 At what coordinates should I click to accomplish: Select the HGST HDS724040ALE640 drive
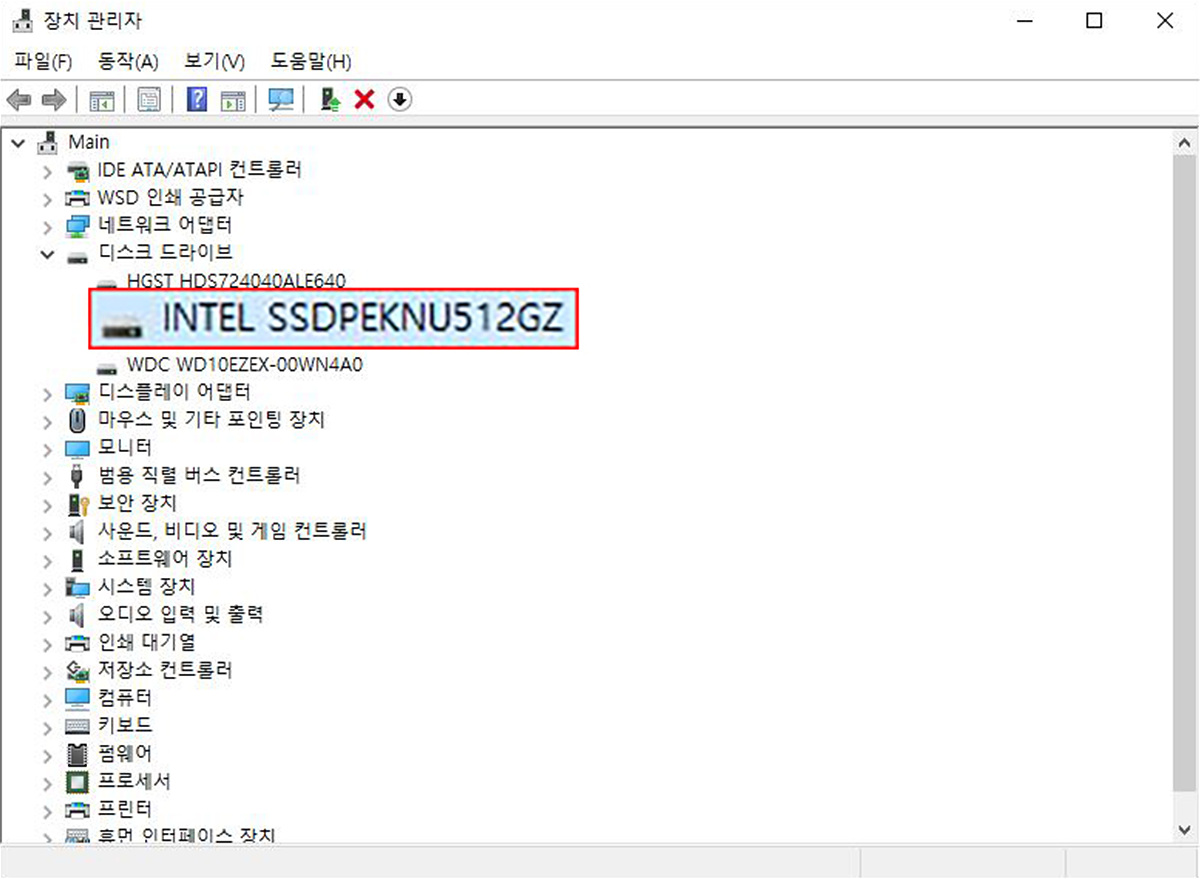click(237, 282)
